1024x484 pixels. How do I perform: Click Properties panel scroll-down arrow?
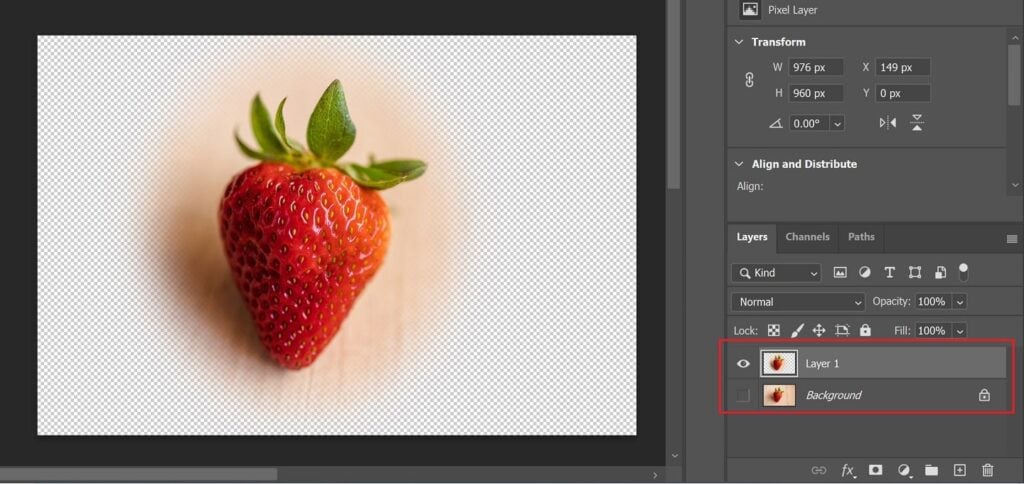(1013, 187)
